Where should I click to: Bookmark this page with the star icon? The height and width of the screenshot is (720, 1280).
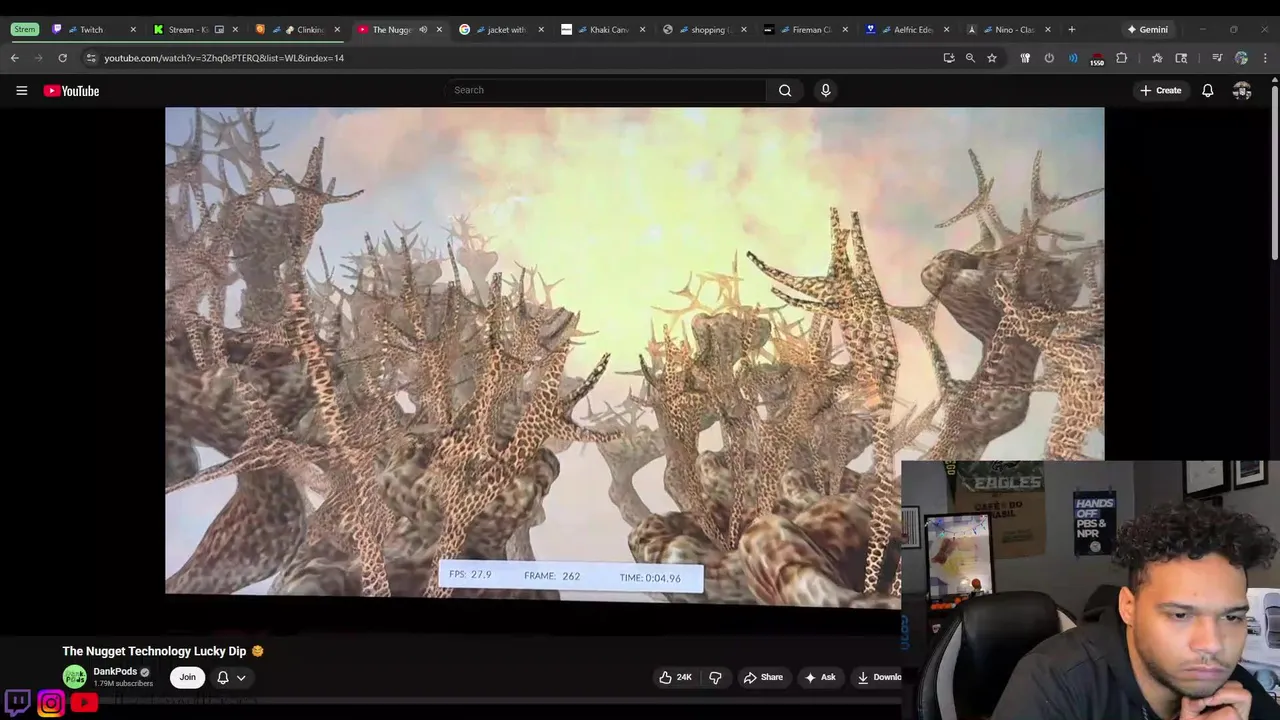[x=992, y=58]
